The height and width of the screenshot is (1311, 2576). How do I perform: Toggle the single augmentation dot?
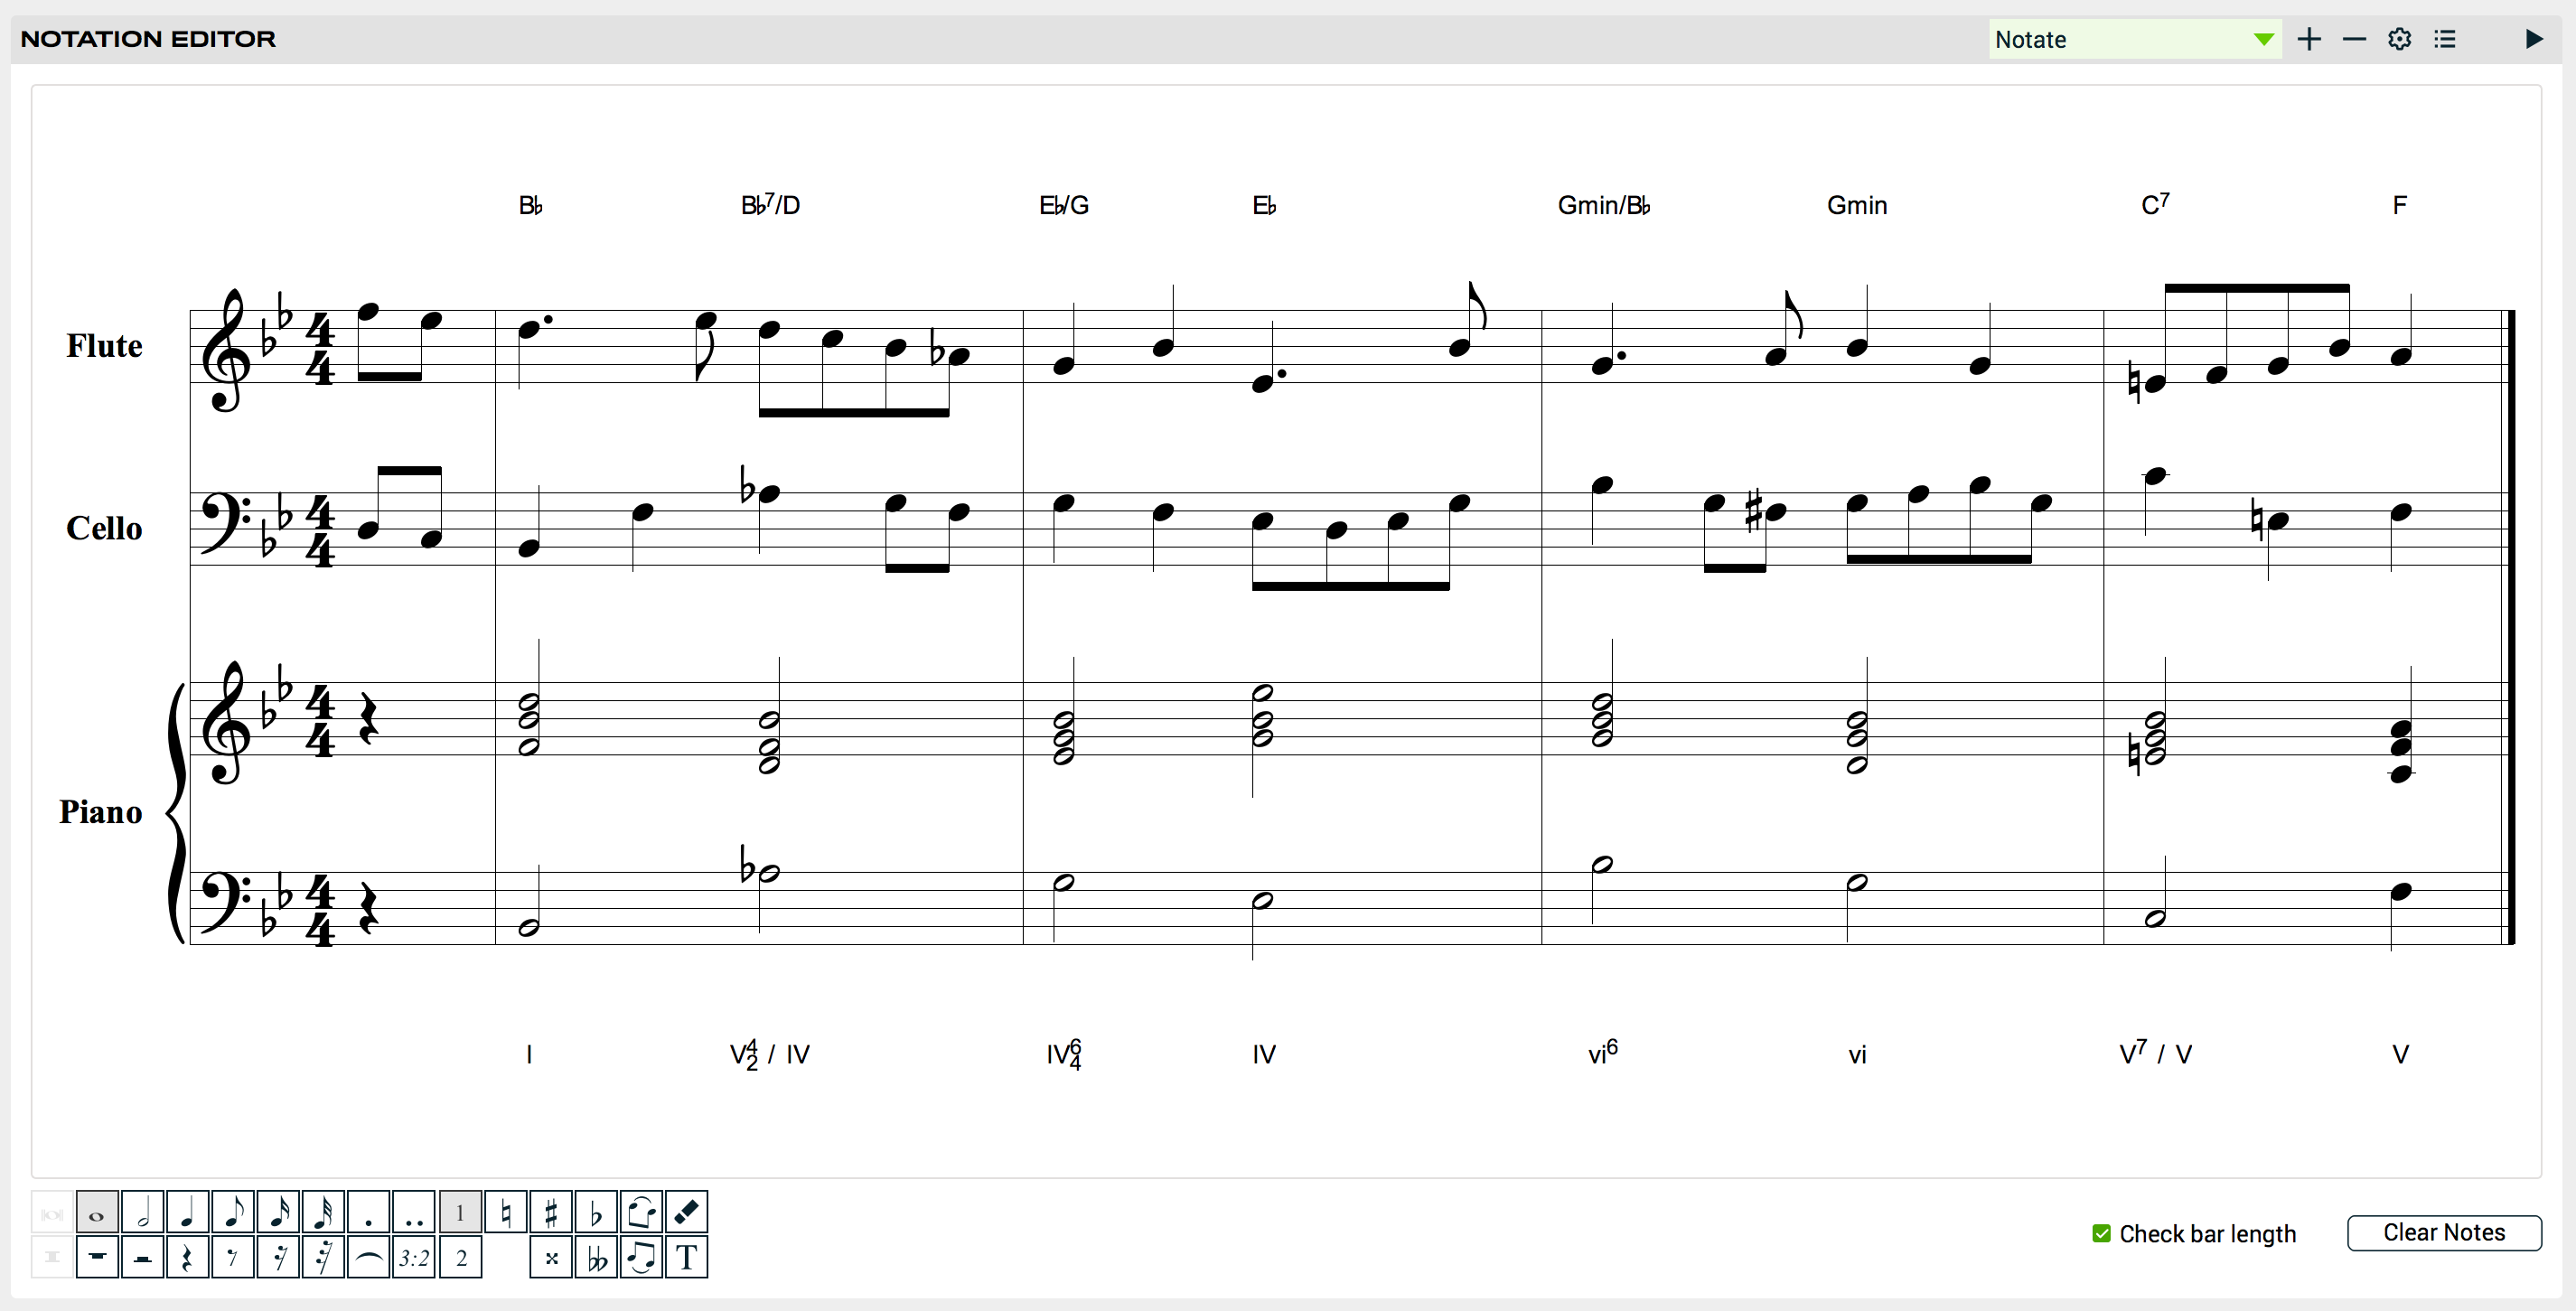[x=369, y=1212]
